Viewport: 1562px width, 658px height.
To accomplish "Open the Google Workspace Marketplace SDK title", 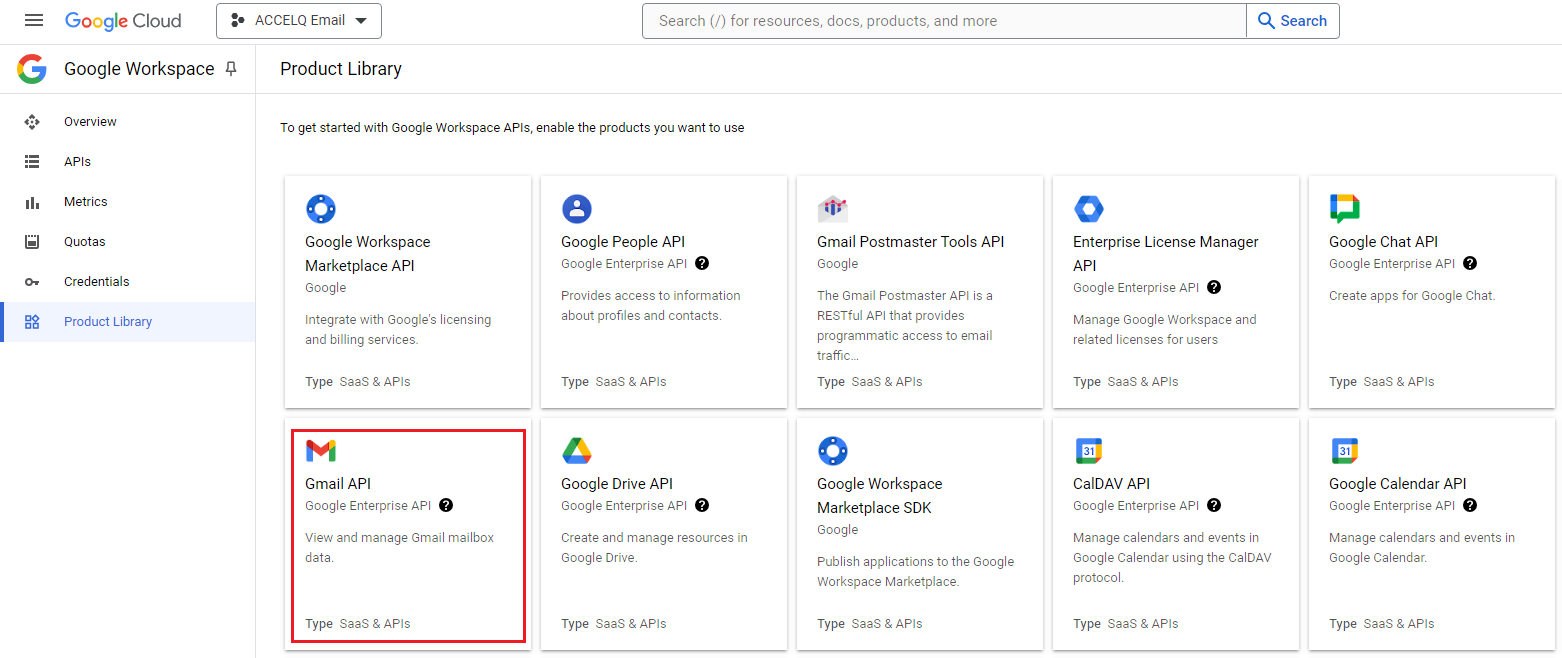I will [x=880, y=496].
